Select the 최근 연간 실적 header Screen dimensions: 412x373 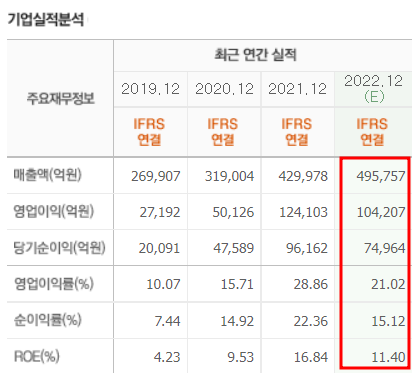(255, 55)
